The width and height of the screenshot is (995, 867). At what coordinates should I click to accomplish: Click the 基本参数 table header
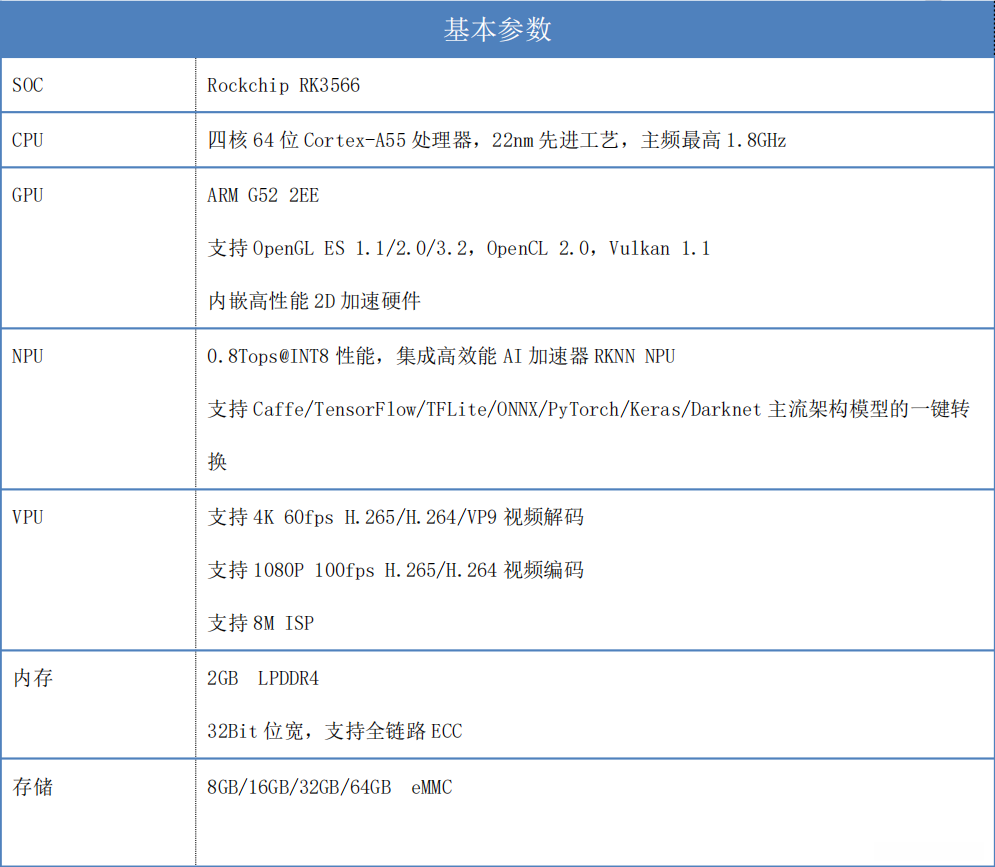click(x=498, y=30)
